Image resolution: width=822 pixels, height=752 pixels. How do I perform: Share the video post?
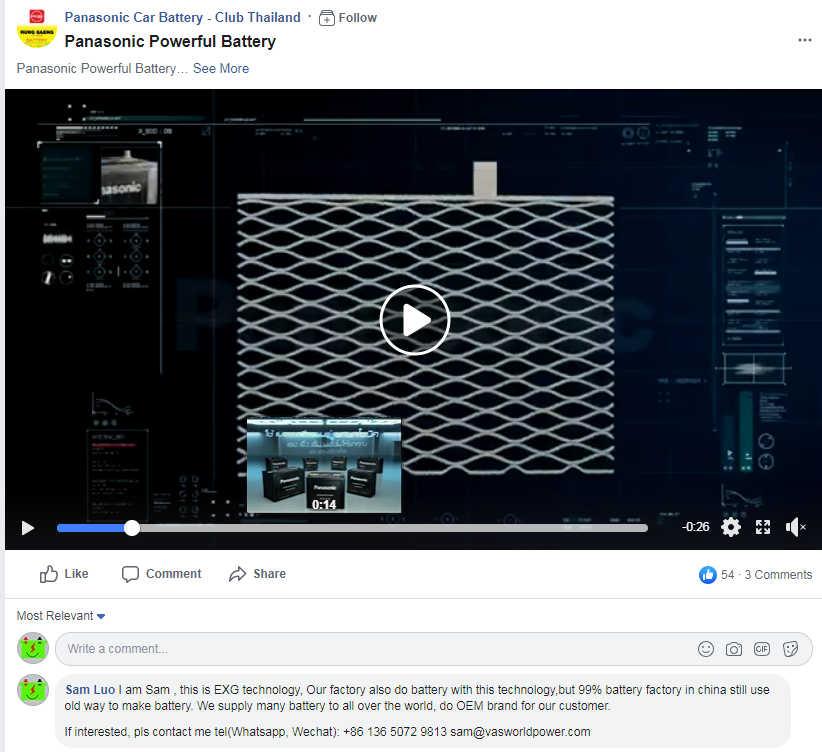(x=257, y=574)
